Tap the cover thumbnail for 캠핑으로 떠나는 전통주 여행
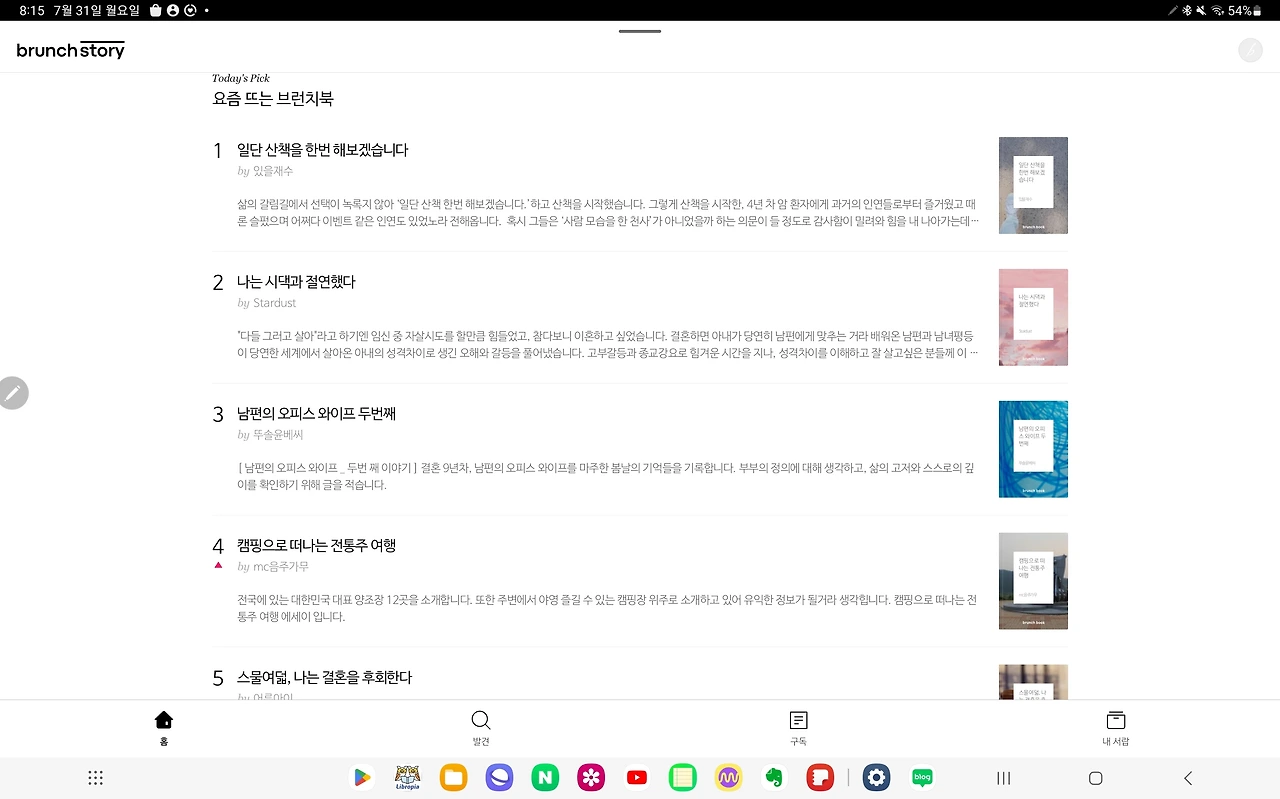 click(1033, 581)
